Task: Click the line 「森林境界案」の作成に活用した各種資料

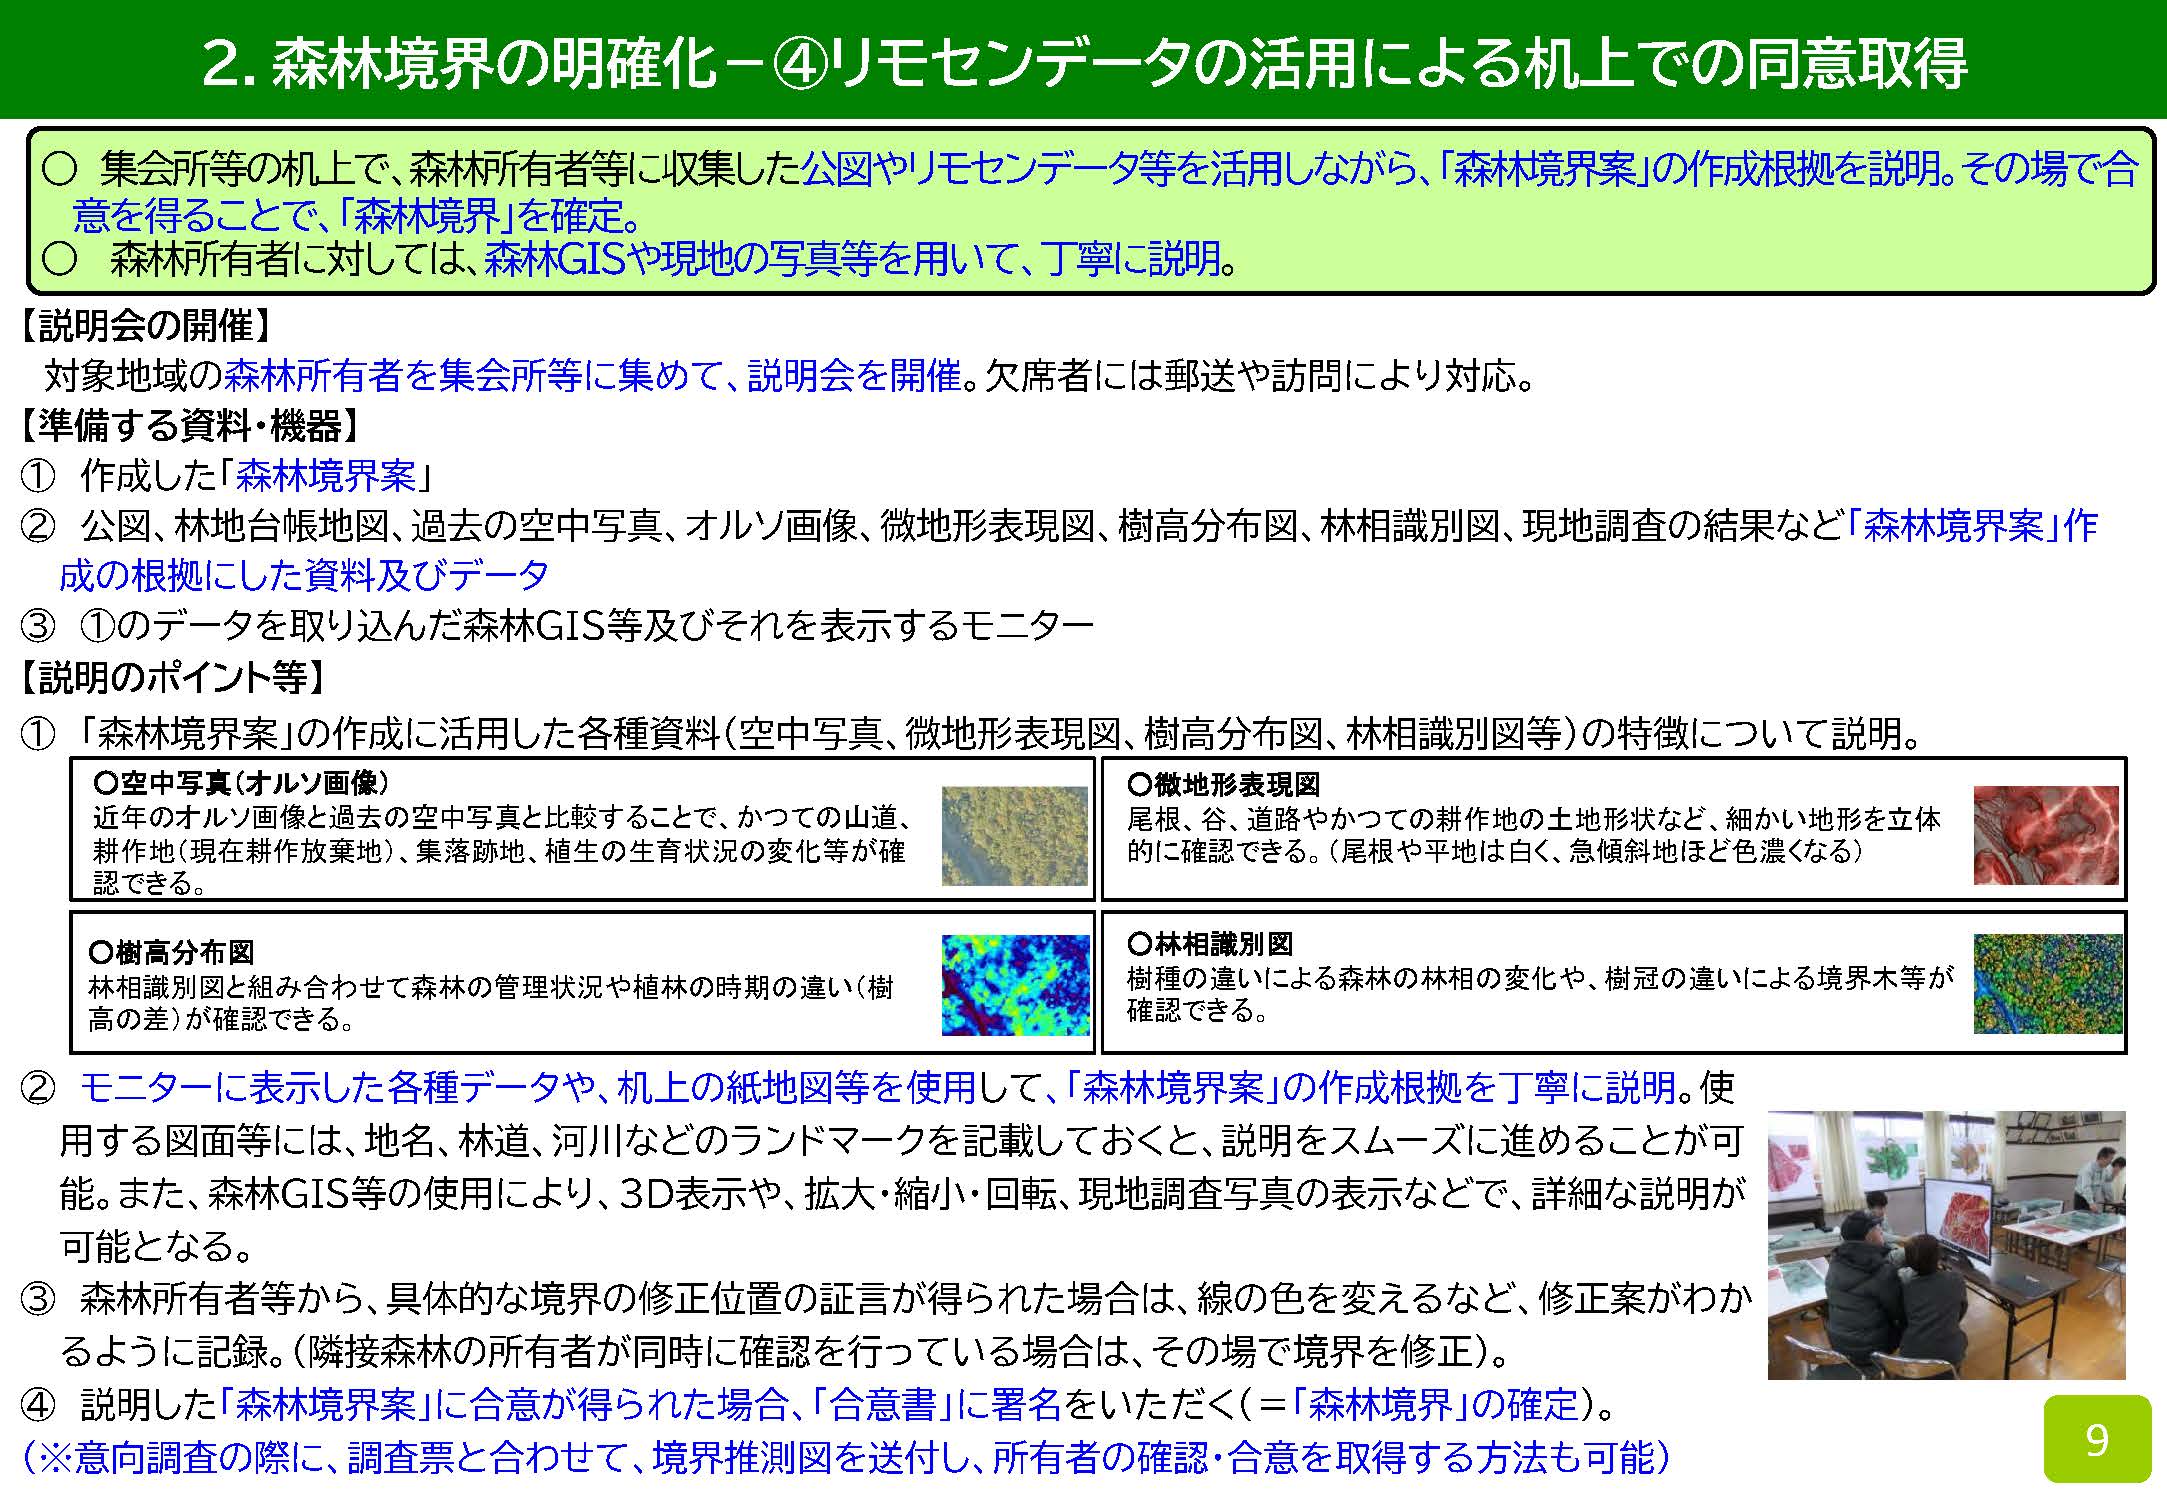Action: (x=972, y=734)
